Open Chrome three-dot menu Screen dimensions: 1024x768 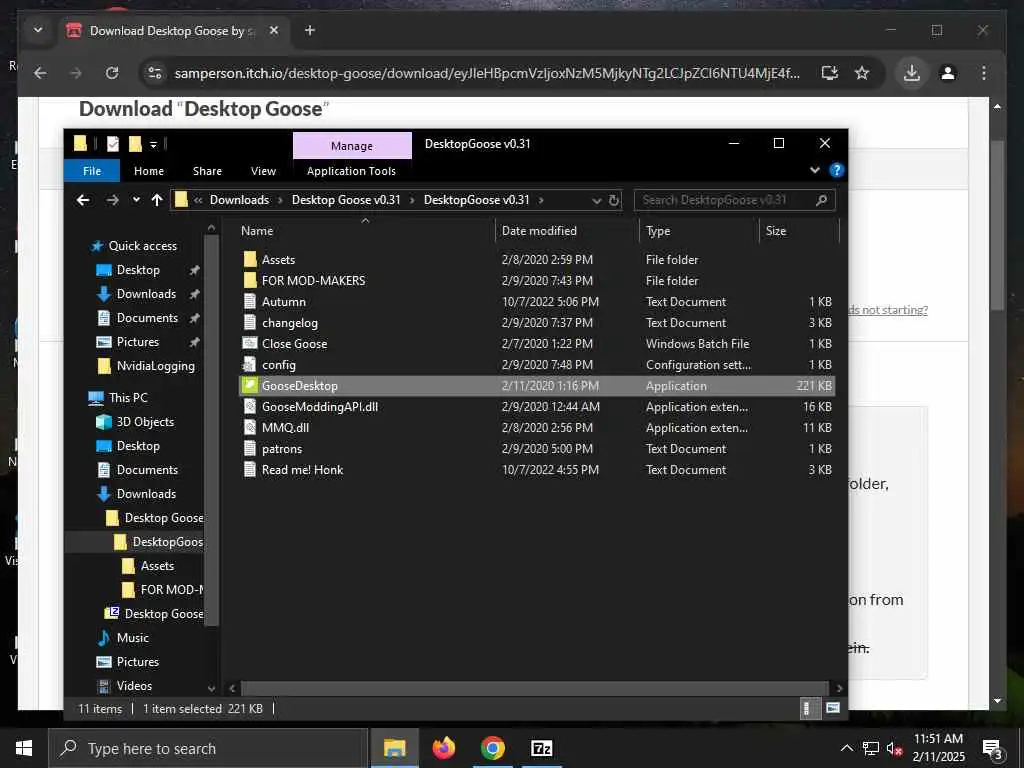[x=984, y=72]
